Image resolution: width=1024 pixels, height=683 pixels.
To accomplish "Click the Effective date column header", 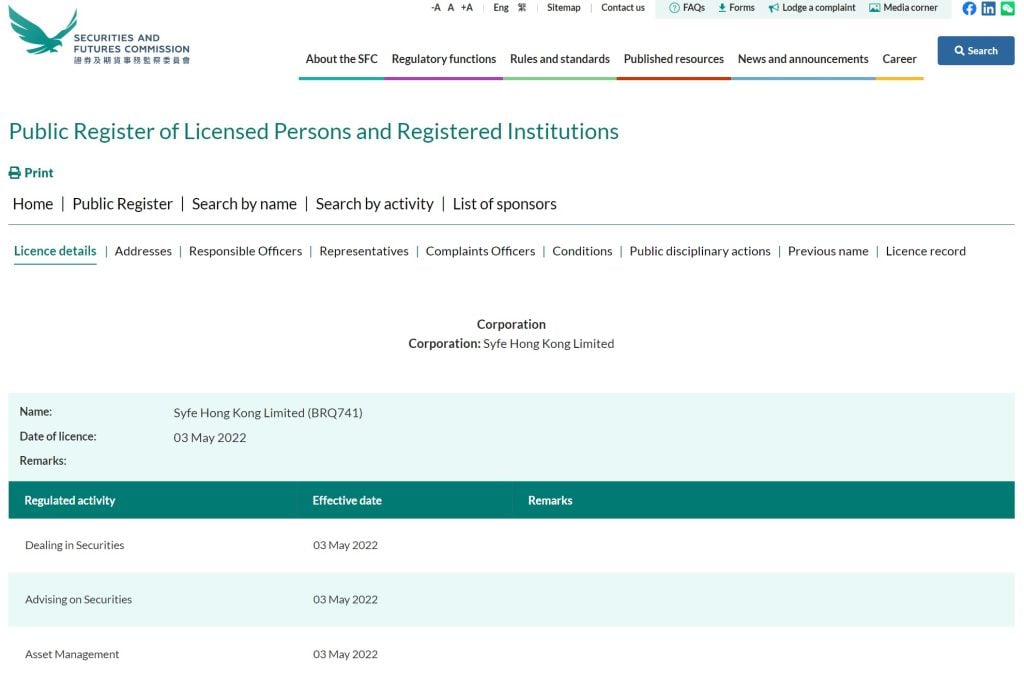I will (x=347, y=500).
